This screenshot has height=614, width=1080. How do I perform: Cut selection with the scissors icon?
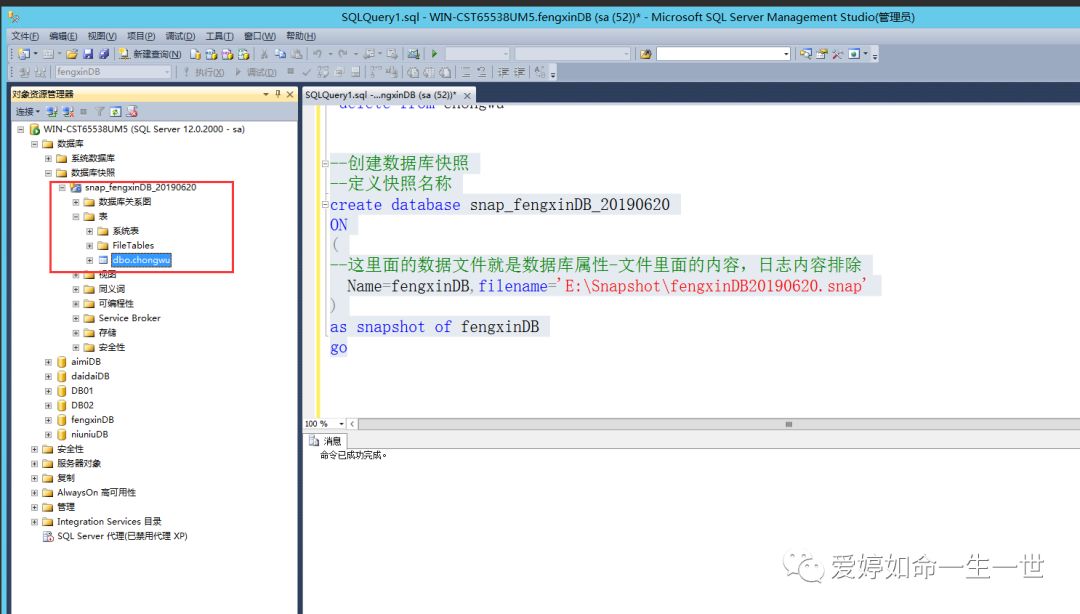[x=264, y=54]
